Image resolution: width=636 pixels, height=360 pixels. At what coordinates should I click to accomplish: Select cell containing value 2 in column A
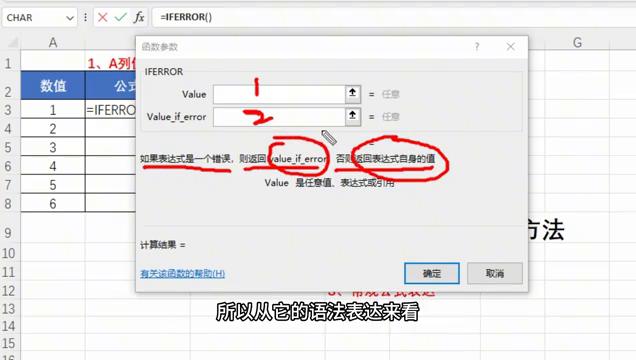[53, 129]
